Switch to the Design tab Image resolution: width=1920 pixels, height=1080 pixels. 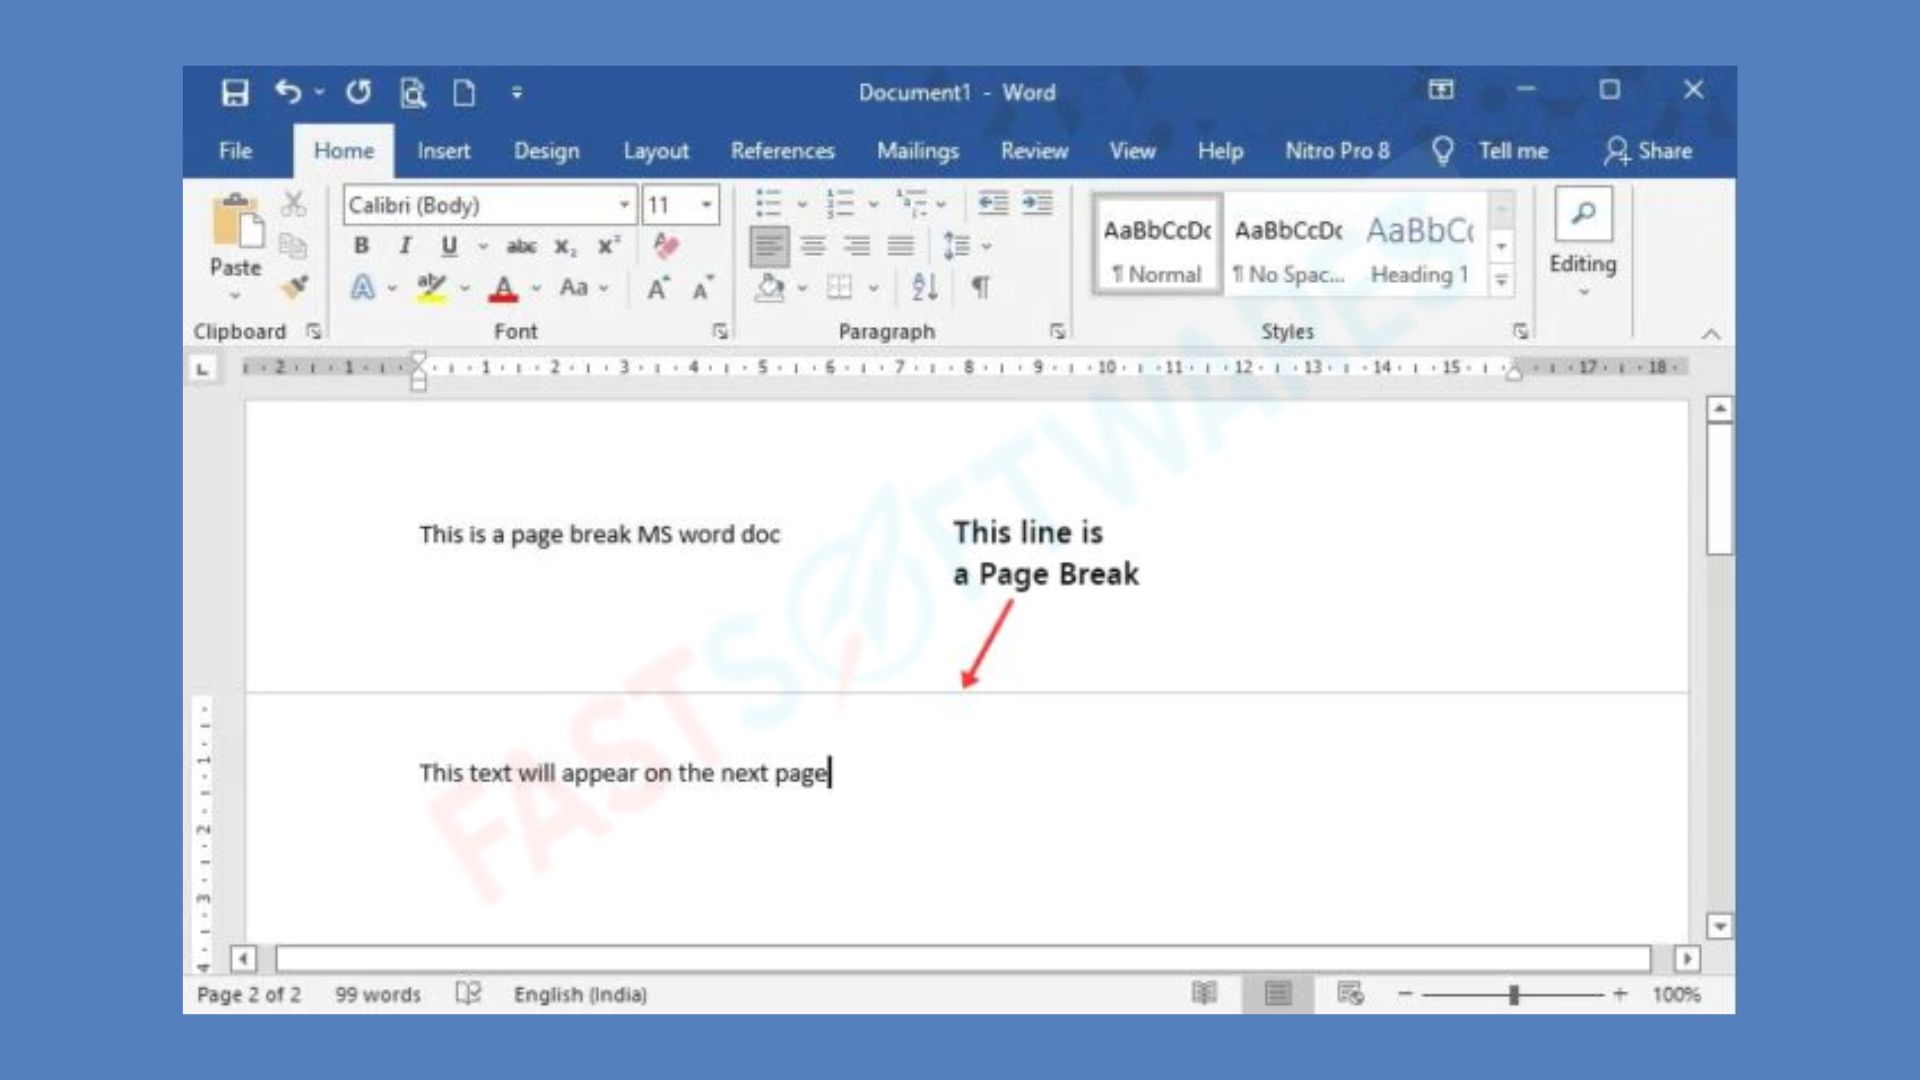pyautogui.click(x=546, y=151)
